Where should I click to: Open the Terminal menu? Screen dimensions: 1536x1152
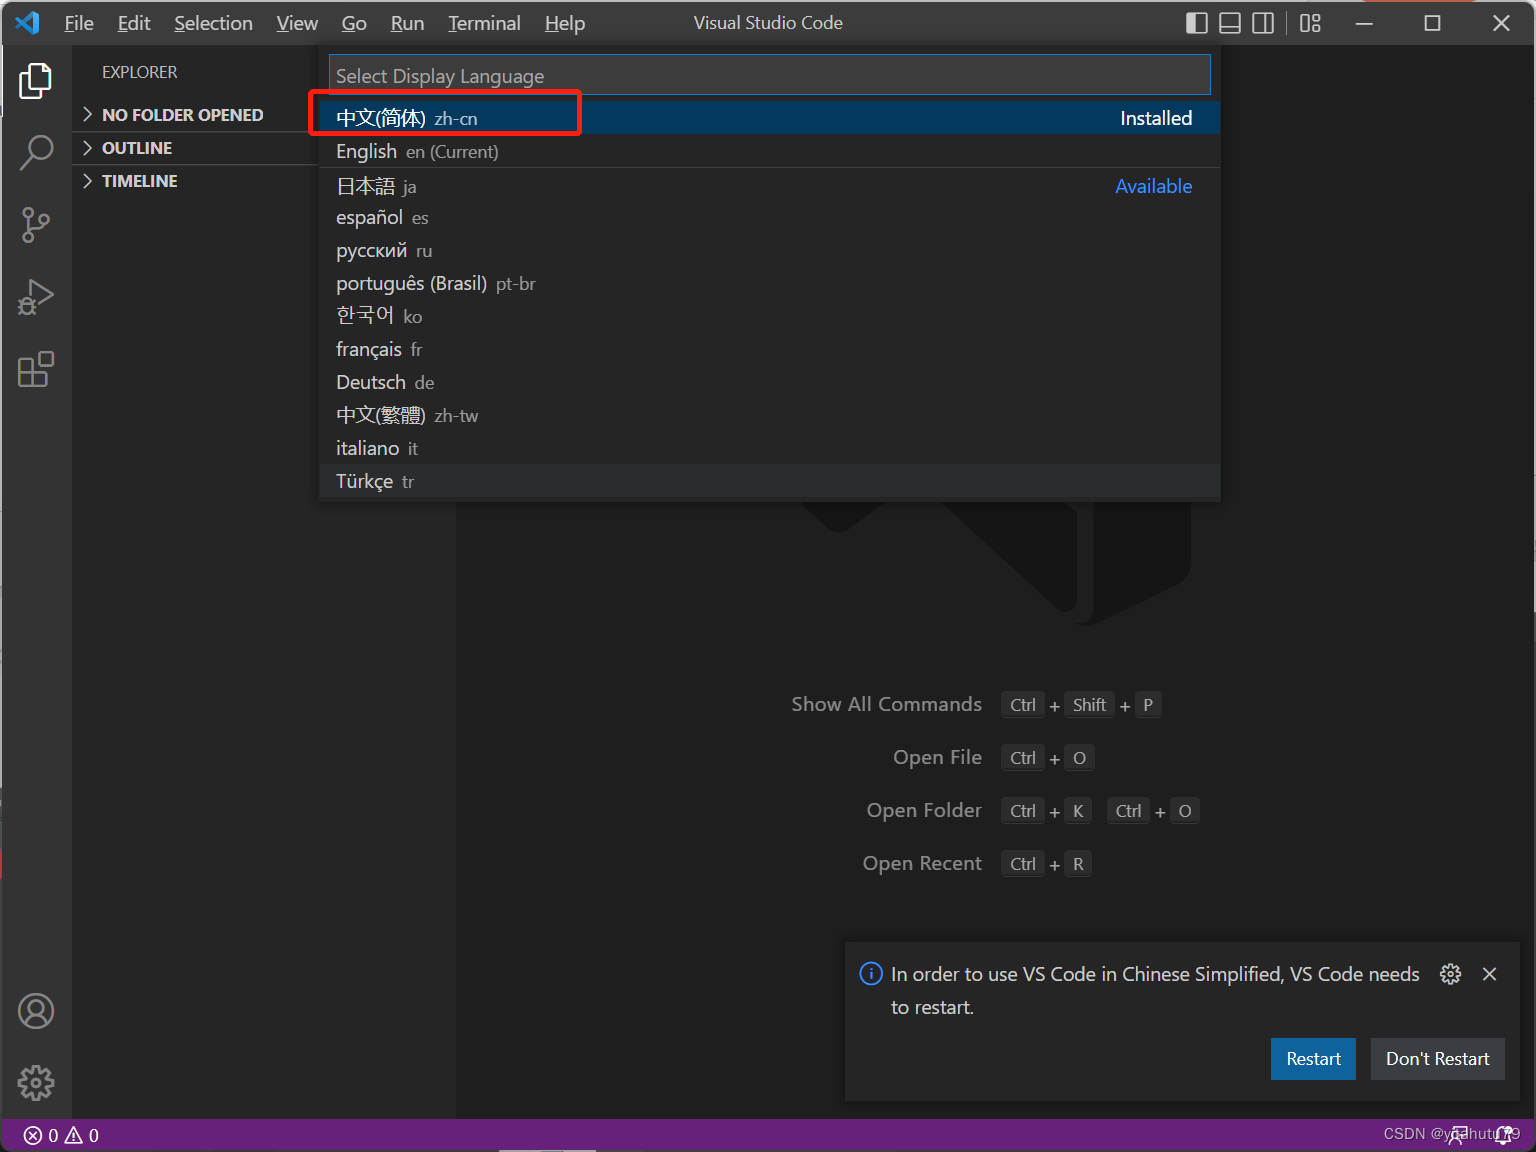pyautogui.click(x=484, y=23)
